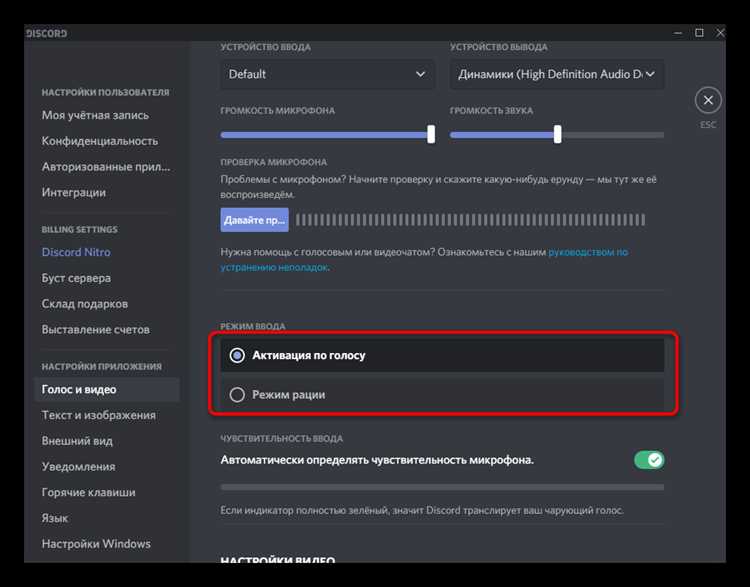Select the Режим рации radio option
The height and width of the screenshot is (587, 750).
(442, 395)
